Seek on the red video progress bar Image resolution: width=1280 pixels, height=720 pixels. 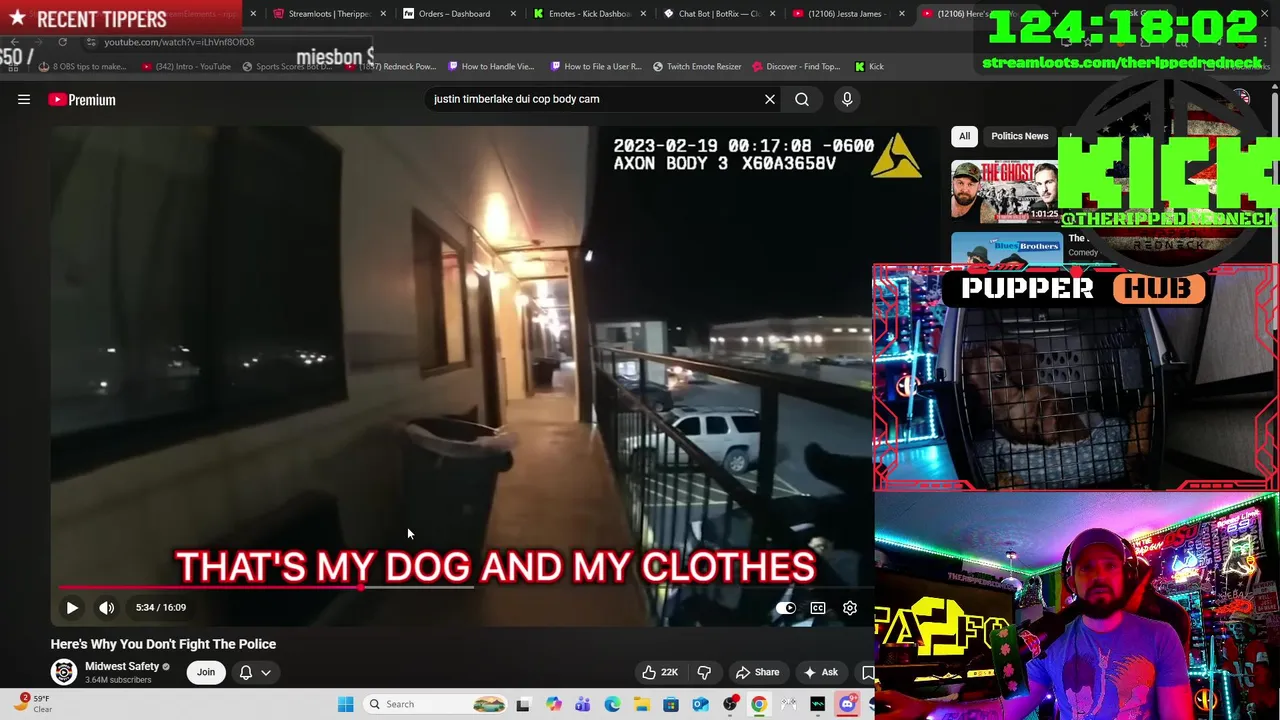tap(465, 588)
